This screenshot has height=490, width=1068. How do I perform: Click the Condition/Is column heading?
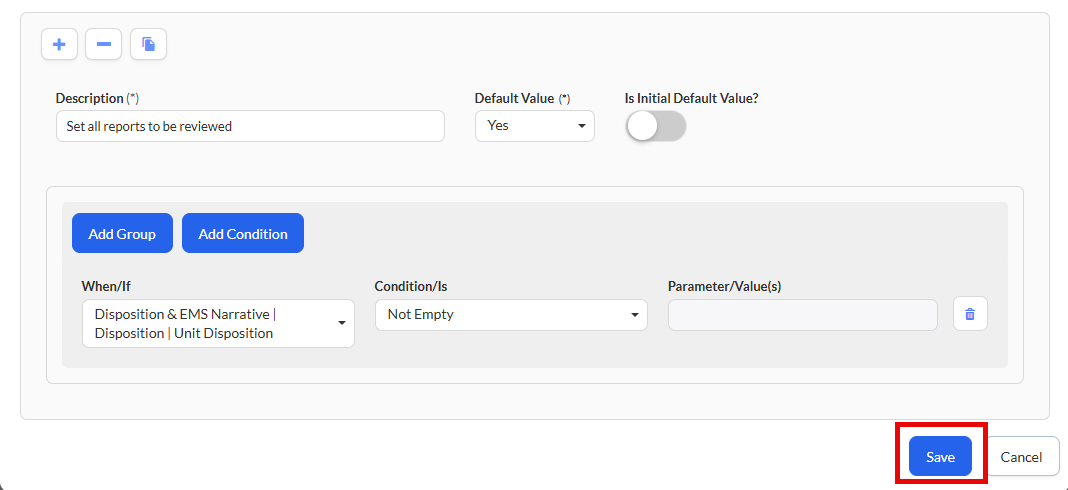pyautogui.click(x=410, y=286)
